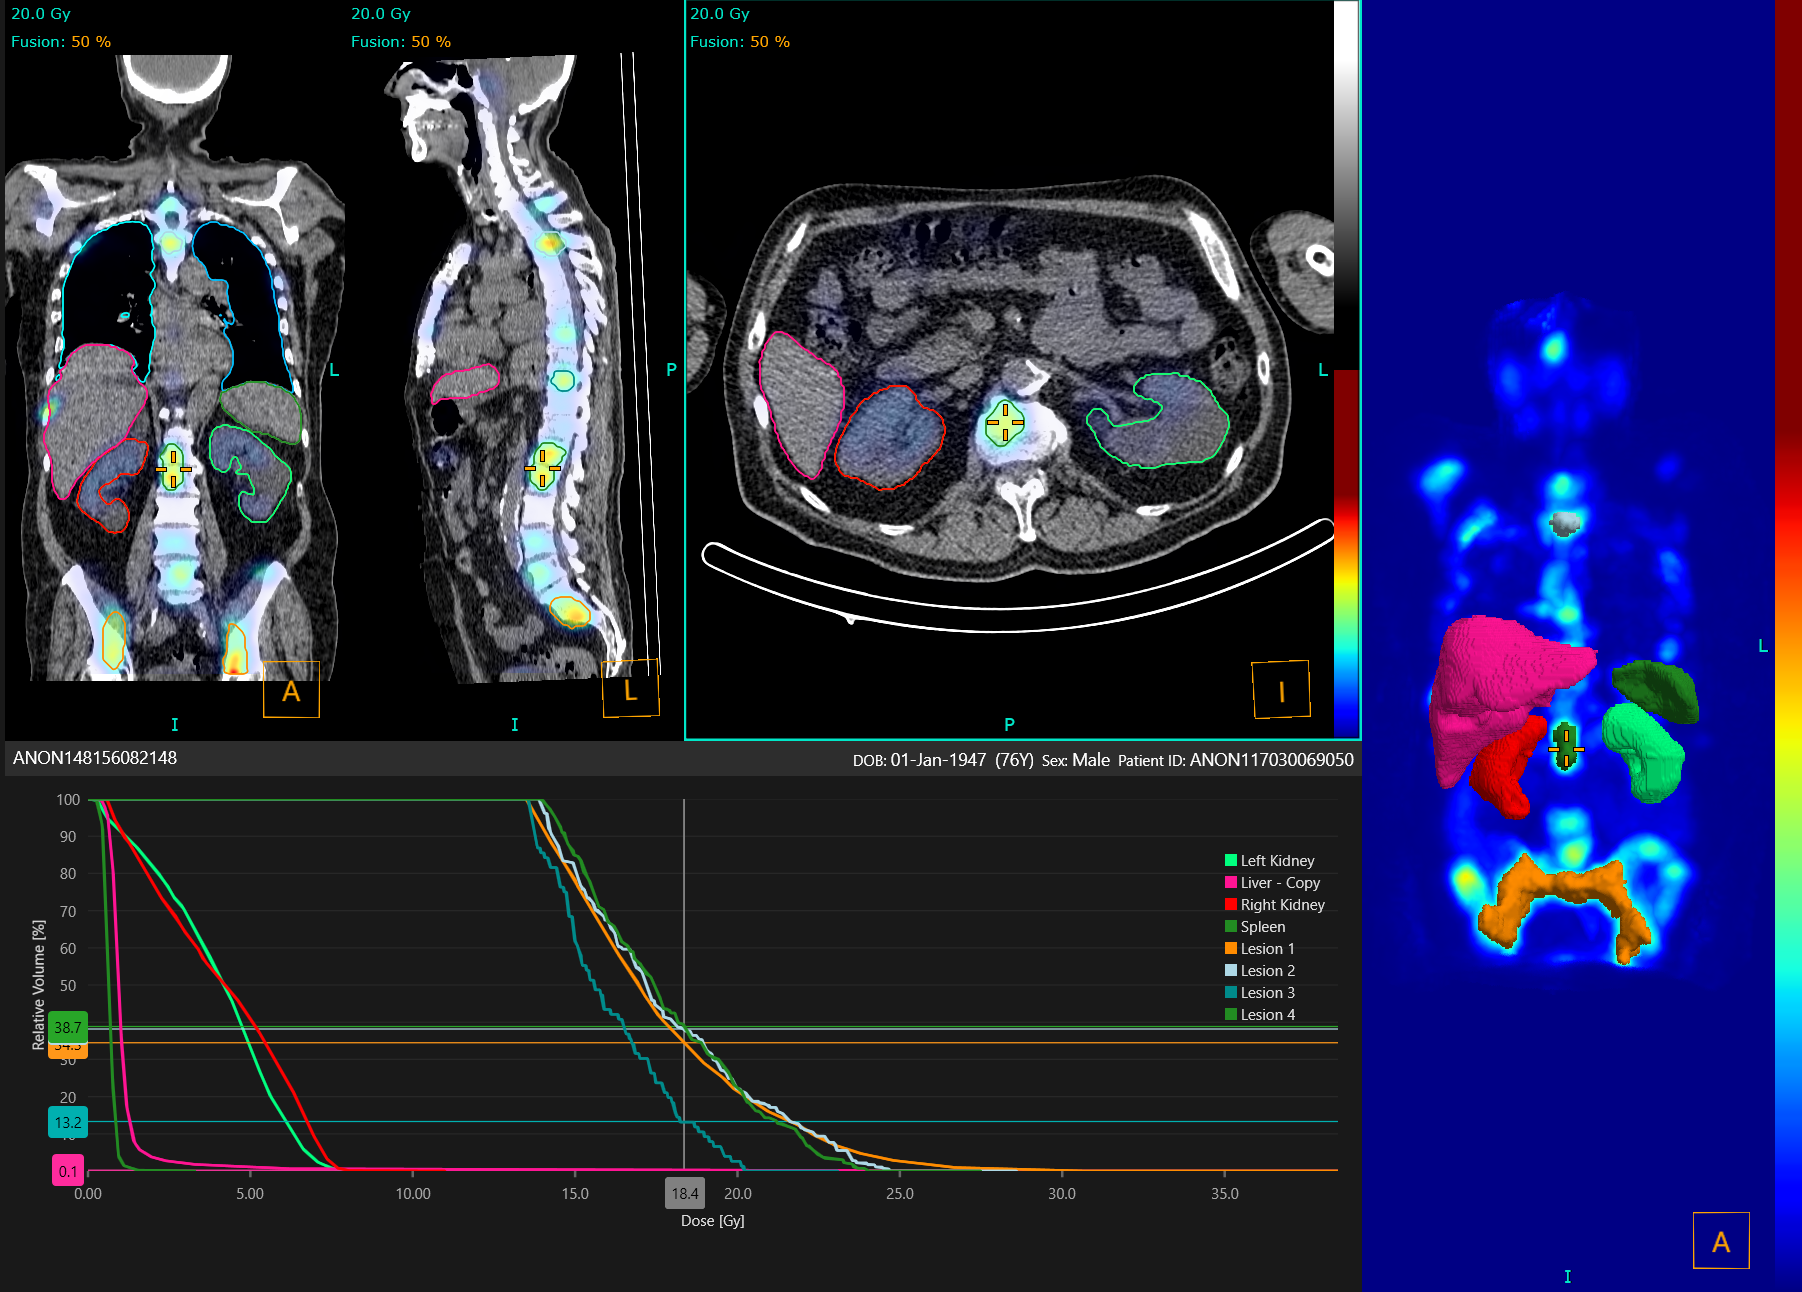The width and height of the screenshot is (1802, 1292).
Task: Click the teal 13.2 dose-volume value badge
Action: (x=68, y=1122)
